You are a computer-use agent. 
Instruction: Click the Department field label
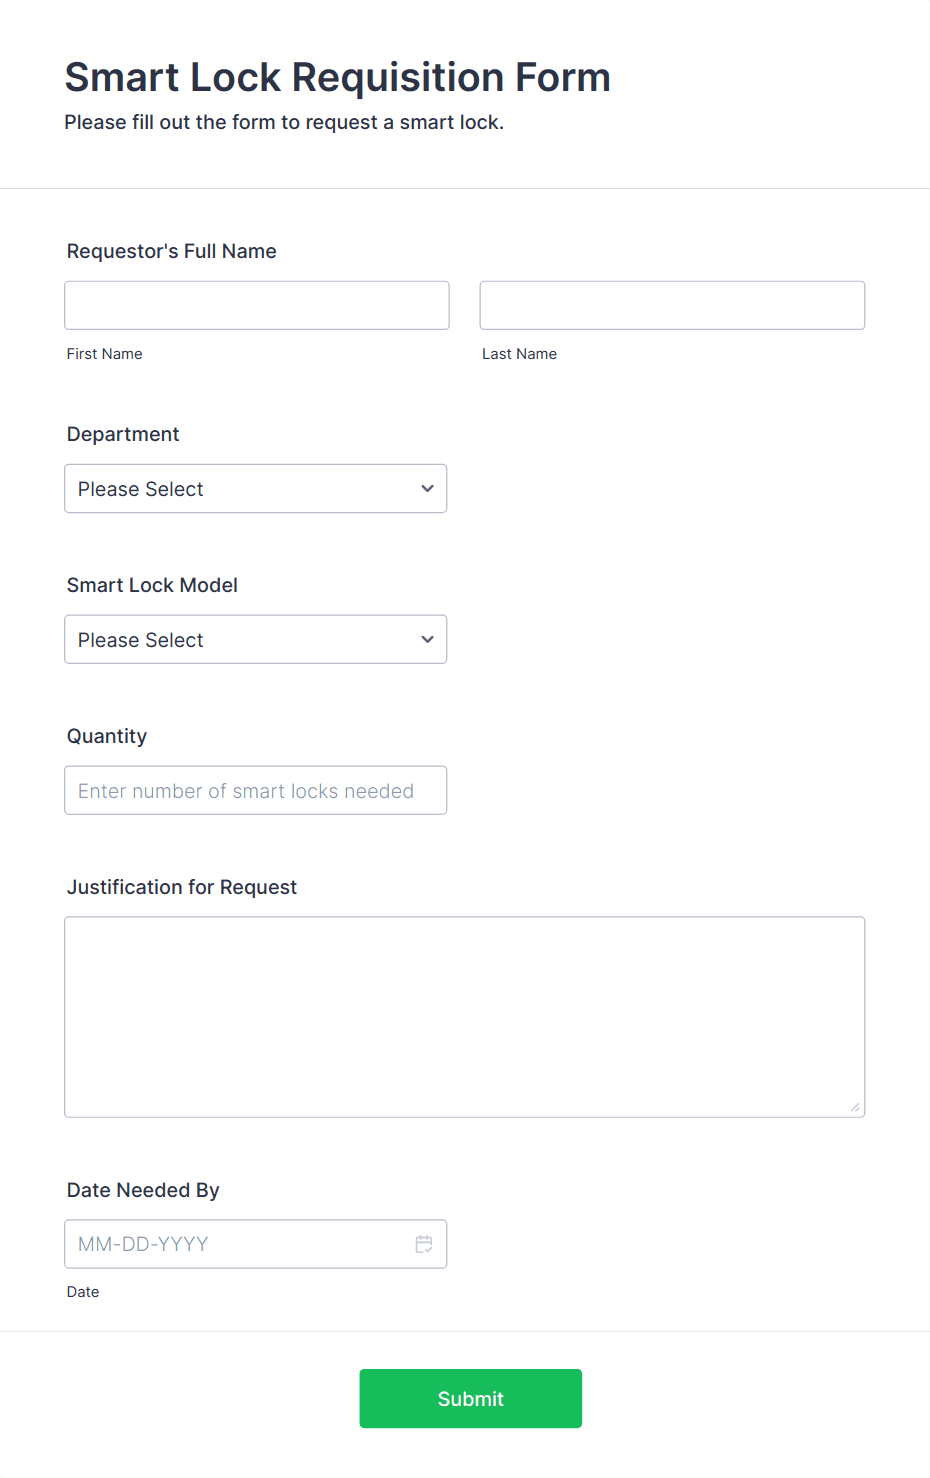[123, 434]
